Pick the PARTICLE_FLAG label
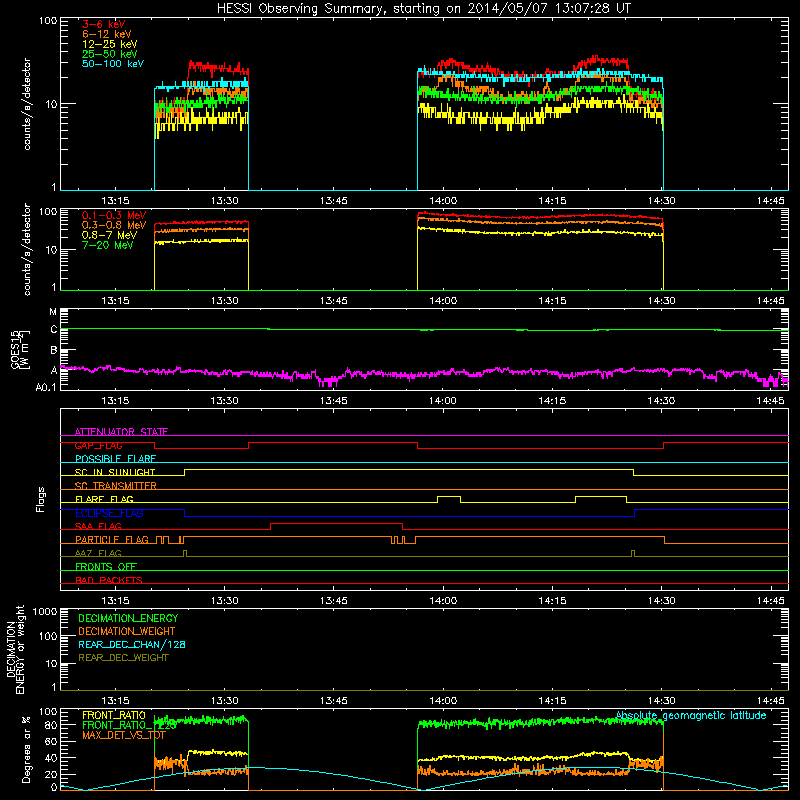The width and height of the screenshot is (800, 800). coord(112,539)
